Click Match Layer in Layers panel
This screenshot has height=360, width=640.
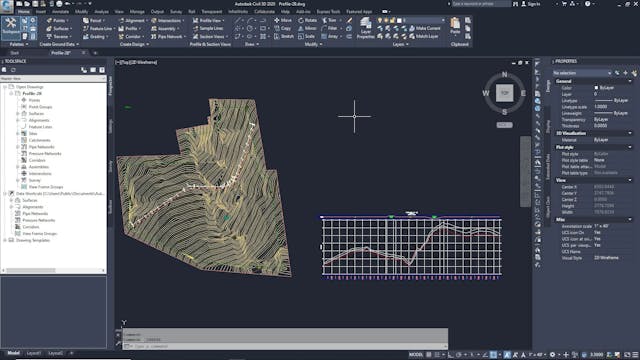[424, 36]
